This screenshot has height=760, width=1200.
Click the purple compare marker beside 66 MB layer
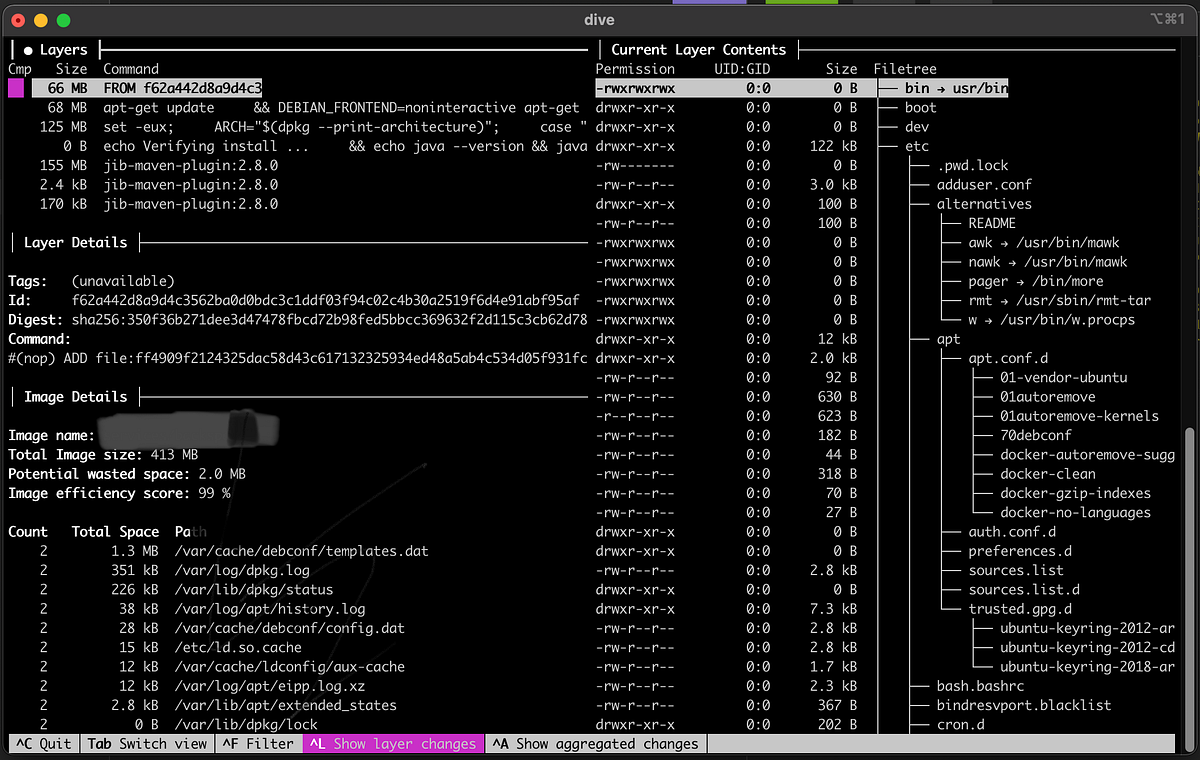pos(16,88)
